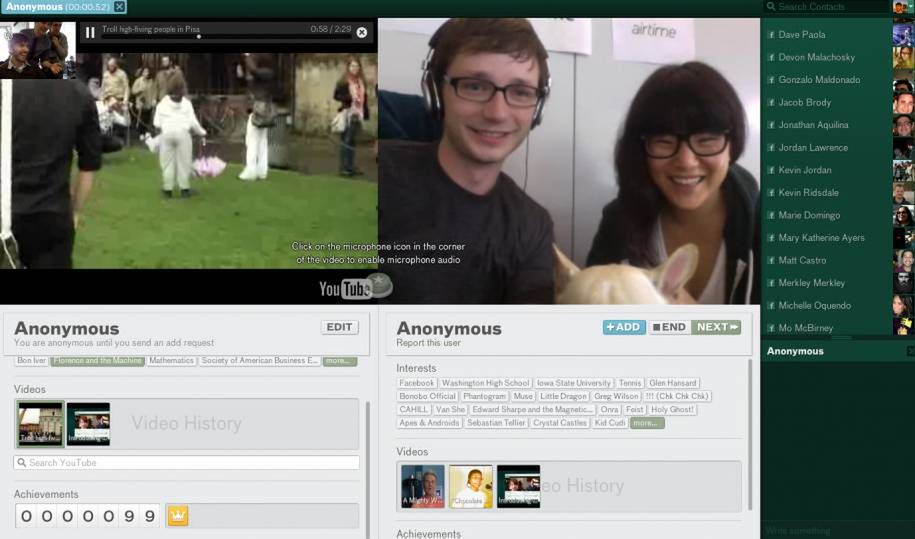Click the Search YouTube field
Image resolution: width=915 pixels, height=539 pixels.
click(x=187, y=463)
